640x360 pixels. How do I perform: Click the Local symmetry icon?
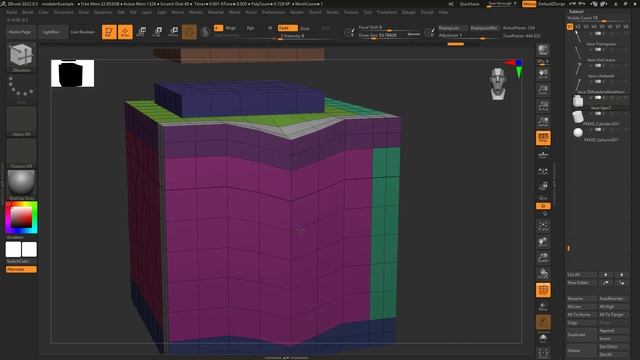(543, 172)
